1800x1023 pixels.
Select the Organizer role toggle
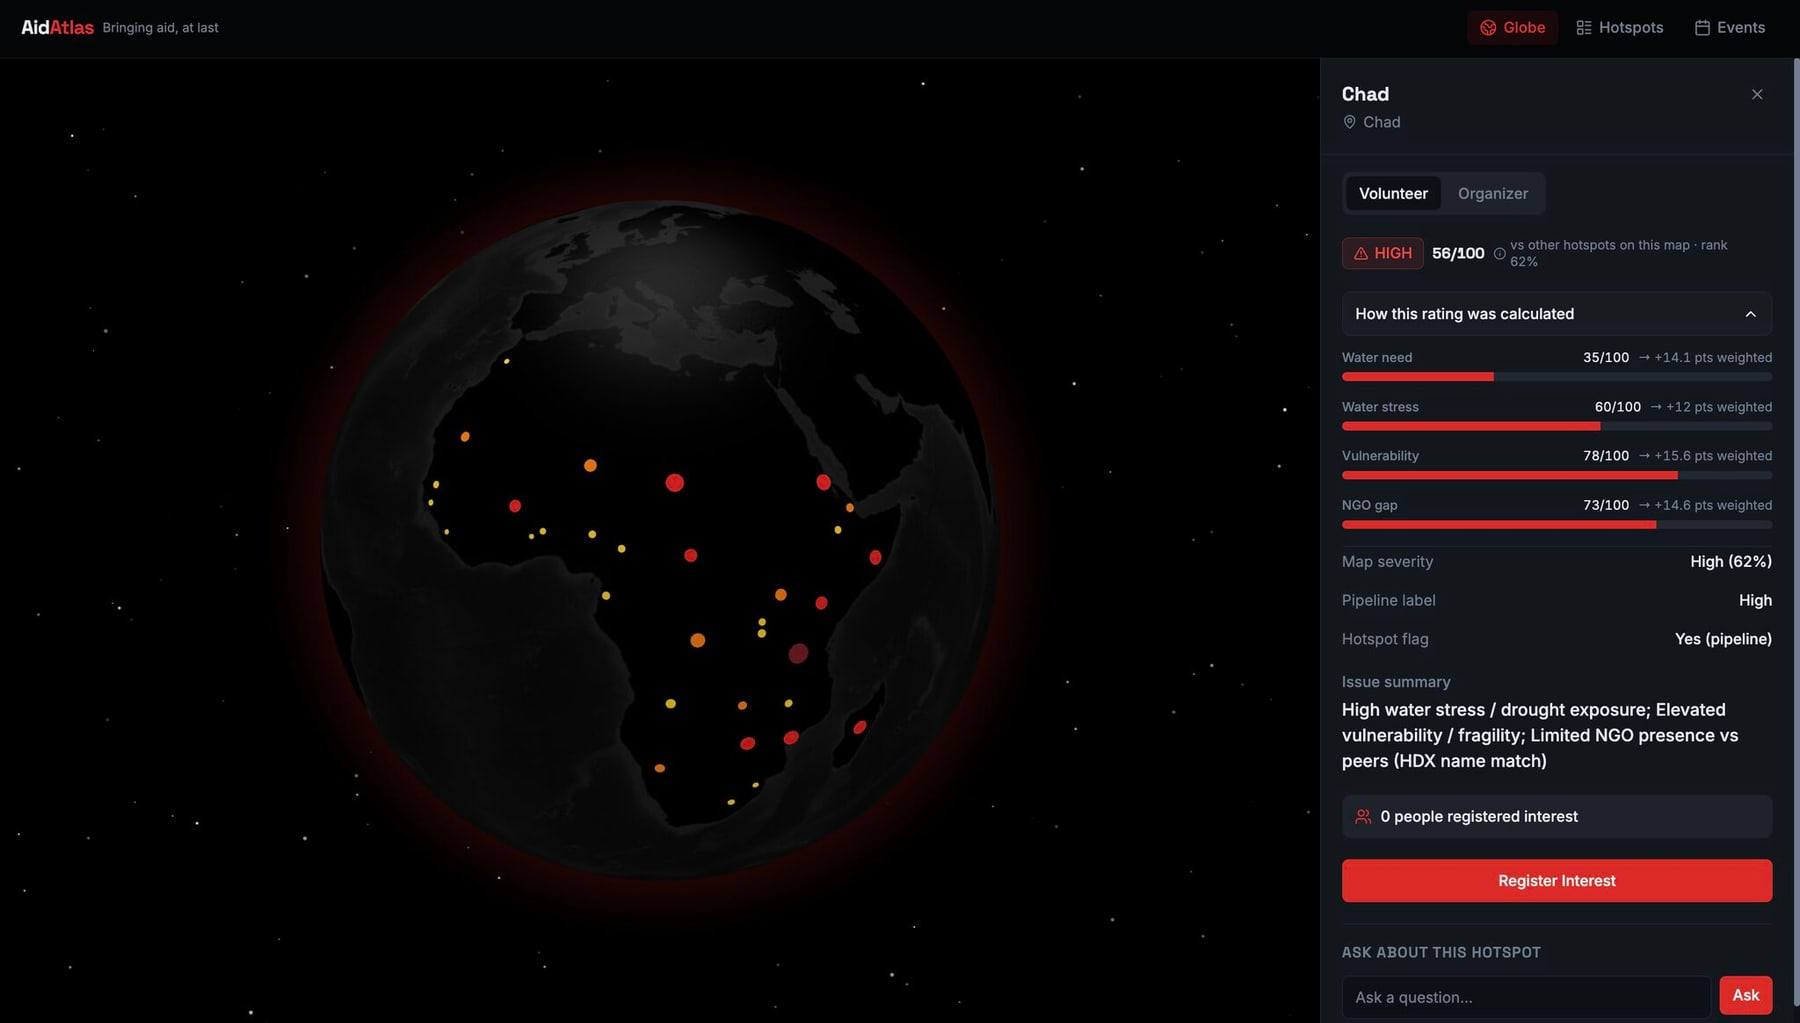click(x=1492, y=193)
